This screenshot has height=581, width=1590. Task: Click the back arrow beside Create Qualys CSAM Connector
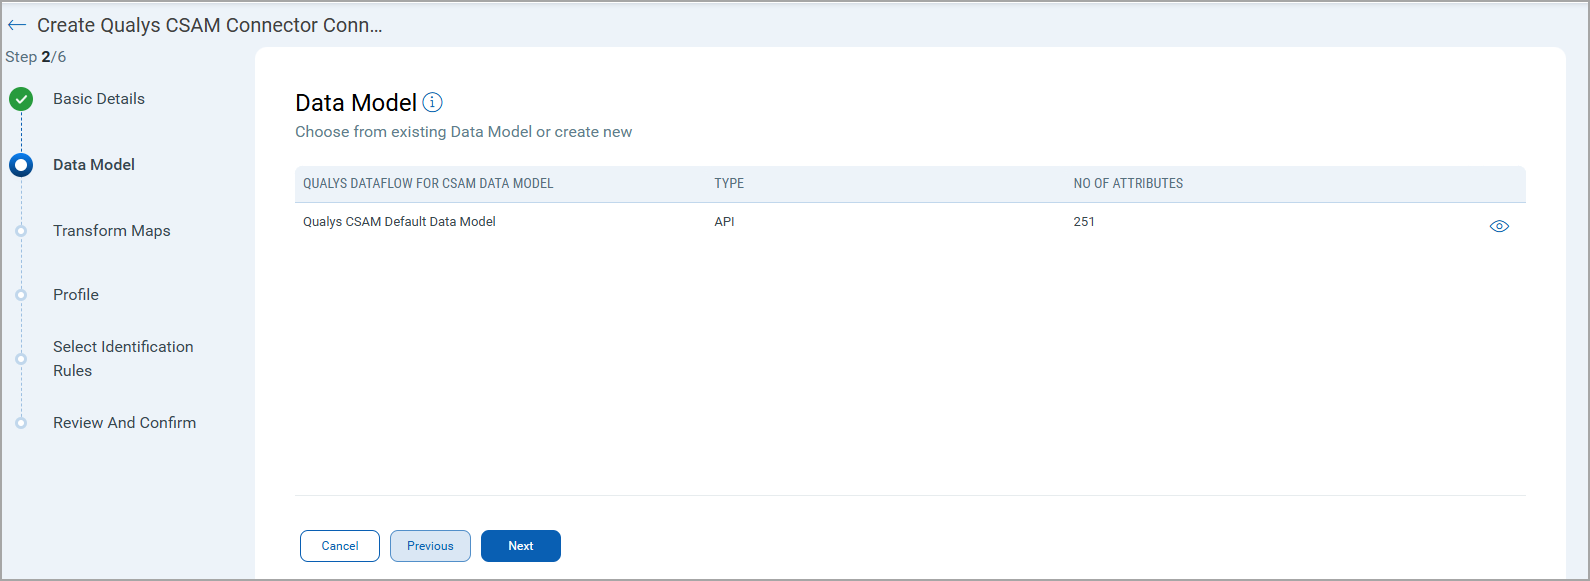[x=17, y=25]
